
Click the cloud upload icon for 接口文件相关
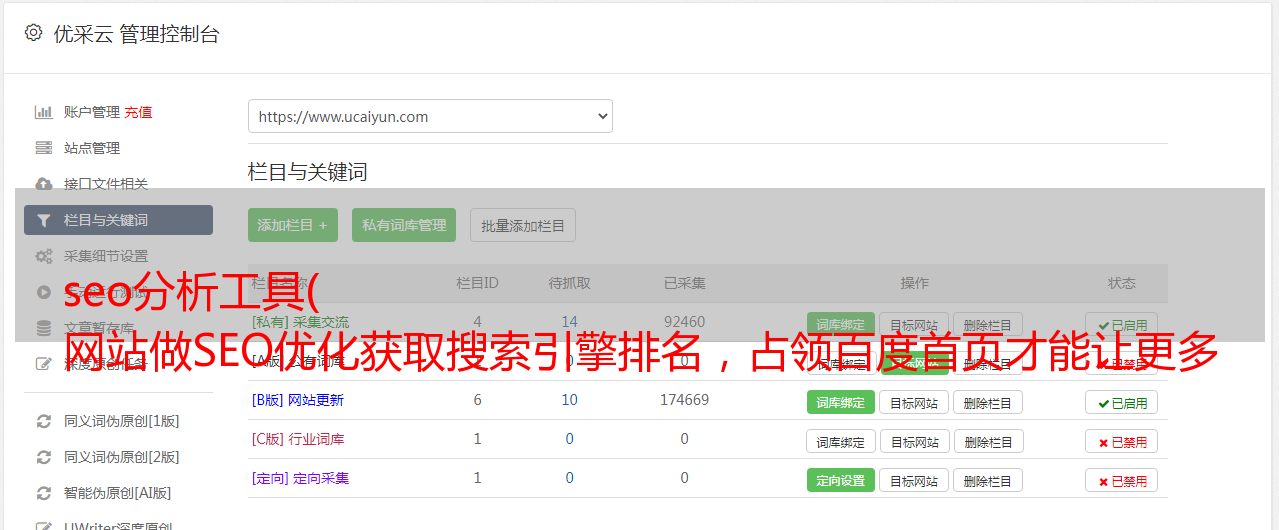click(x=44, y=184)
